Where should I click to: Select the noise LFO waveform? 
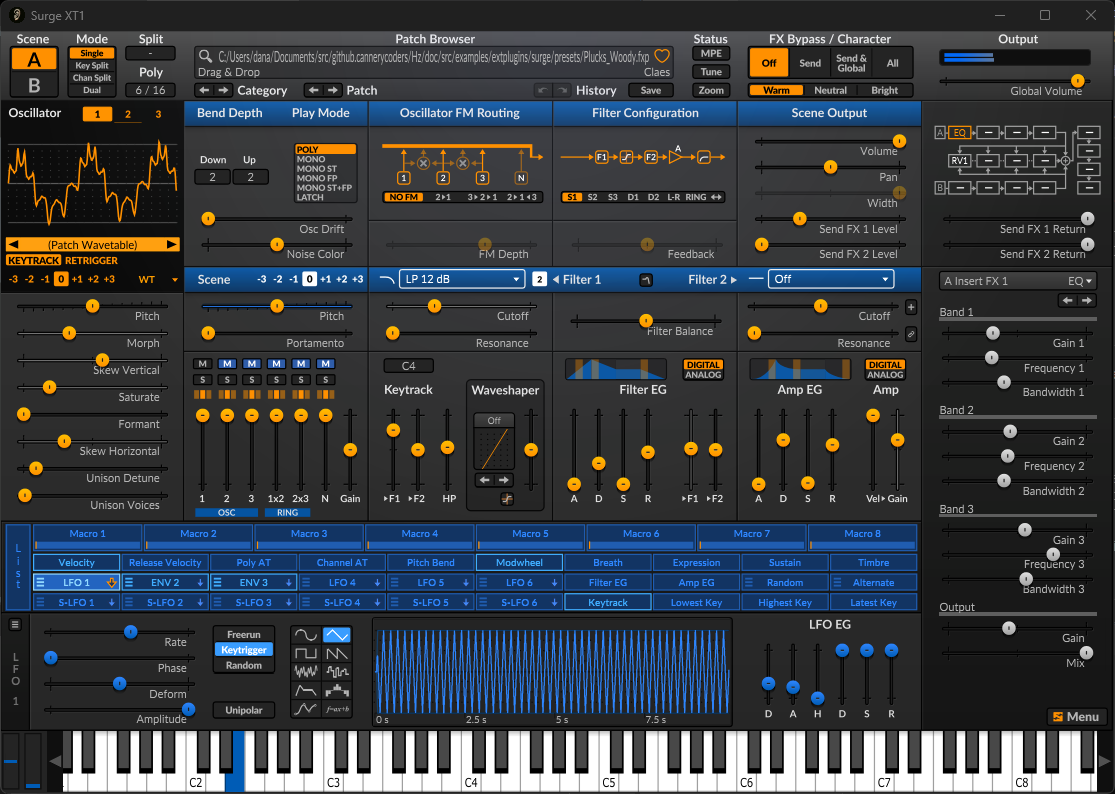click(x=306, y=671)
